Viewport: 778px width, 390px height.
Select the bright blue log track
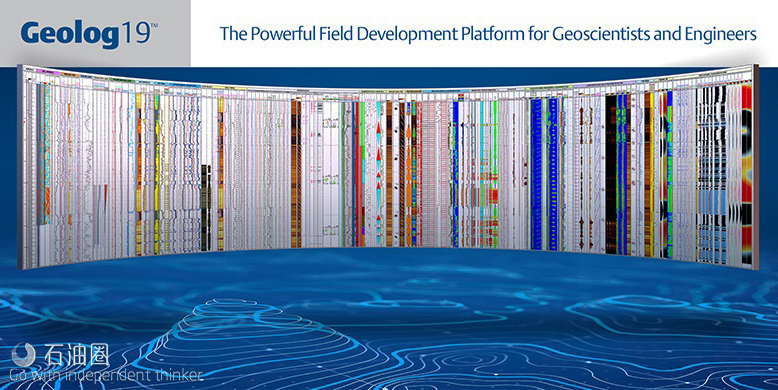(x=536, y=174)
